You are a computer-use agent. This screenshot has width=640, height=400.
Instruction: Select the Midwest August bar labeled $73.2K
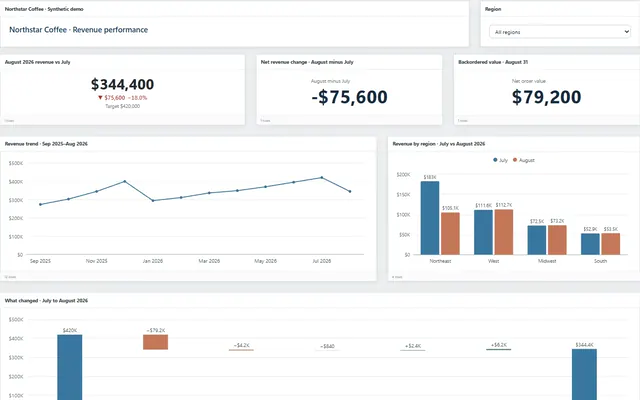557,240
